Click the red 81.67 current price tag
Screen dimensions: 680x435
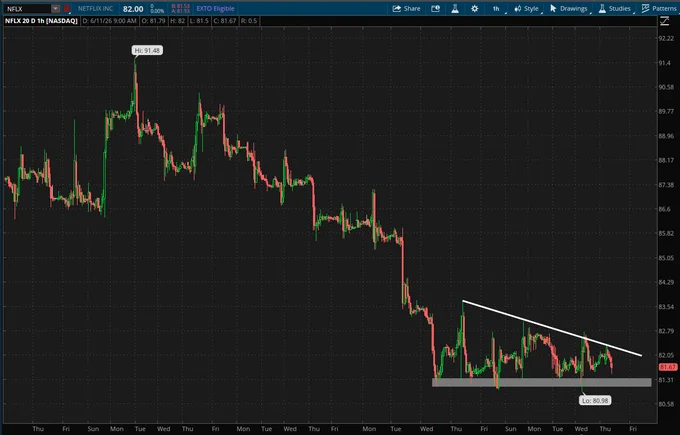(x=667, y=367)
